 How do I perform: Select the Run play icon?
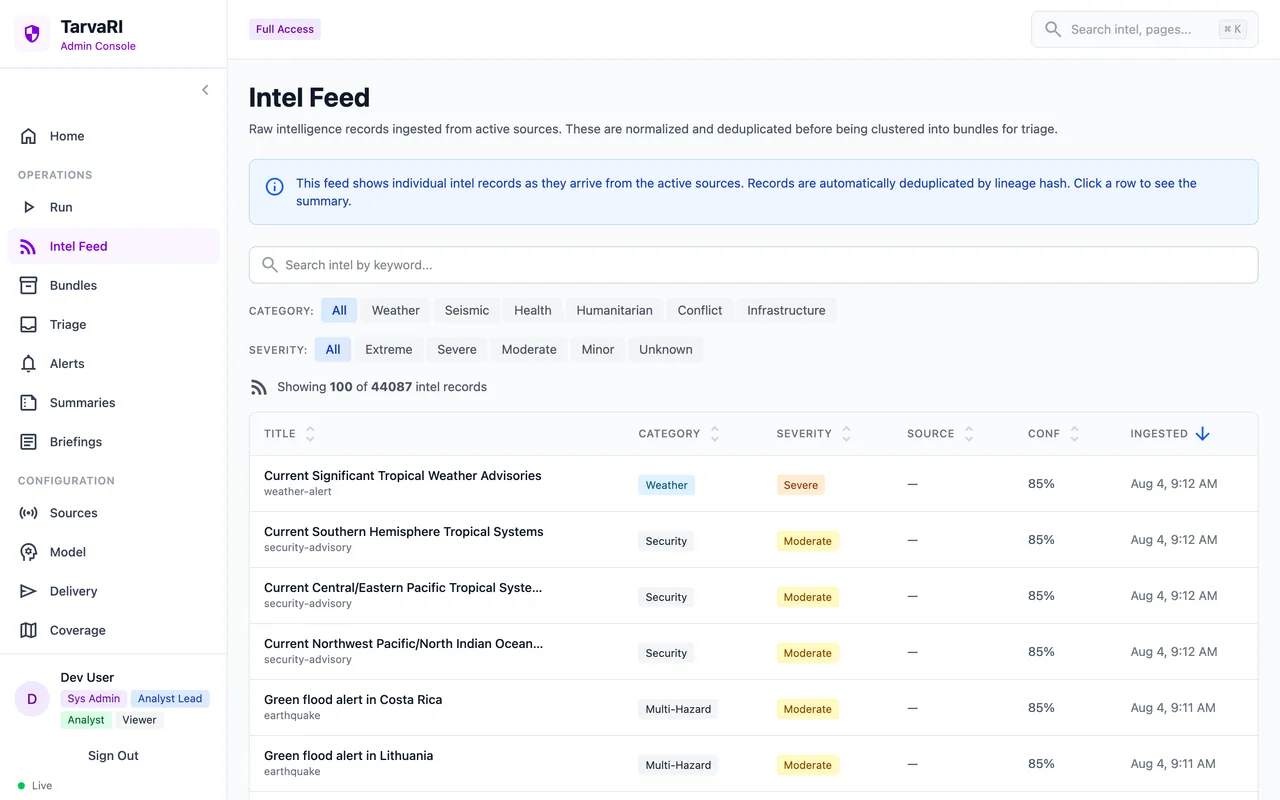click(29, 207)
